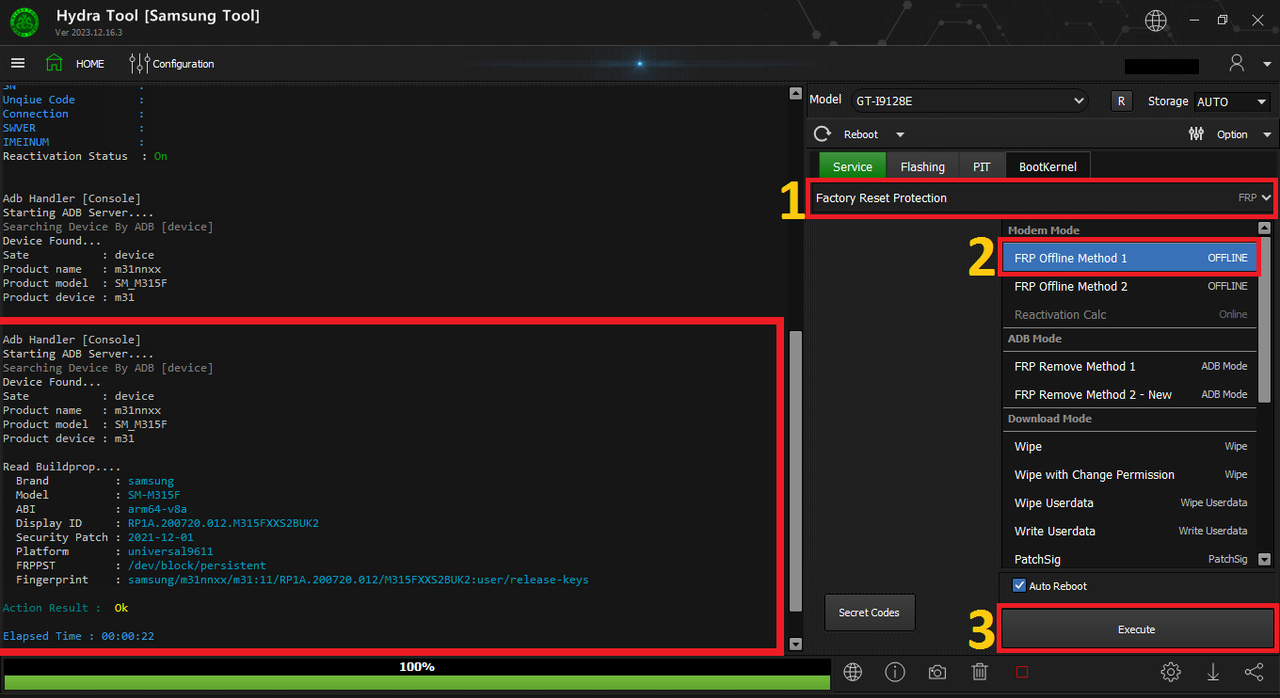Image resolution: width=1280 pixels, height=698 pixels.
Task: Click the "Elapsed Time : 00:00:22" line
Action: (78, 636)
